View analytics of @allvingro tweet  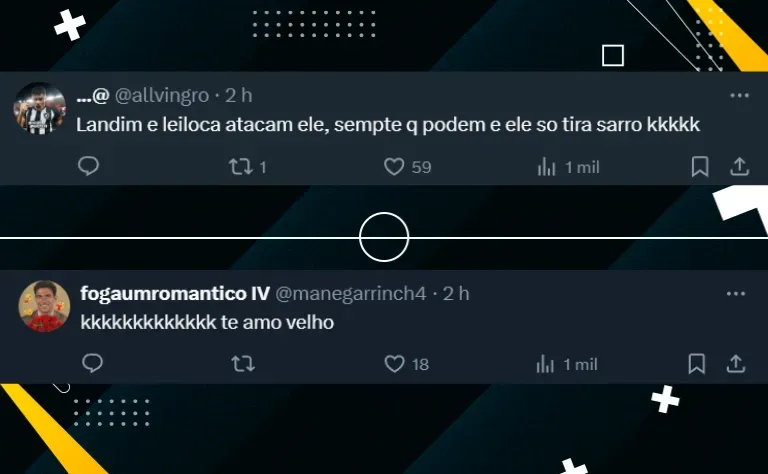point(546,166)
